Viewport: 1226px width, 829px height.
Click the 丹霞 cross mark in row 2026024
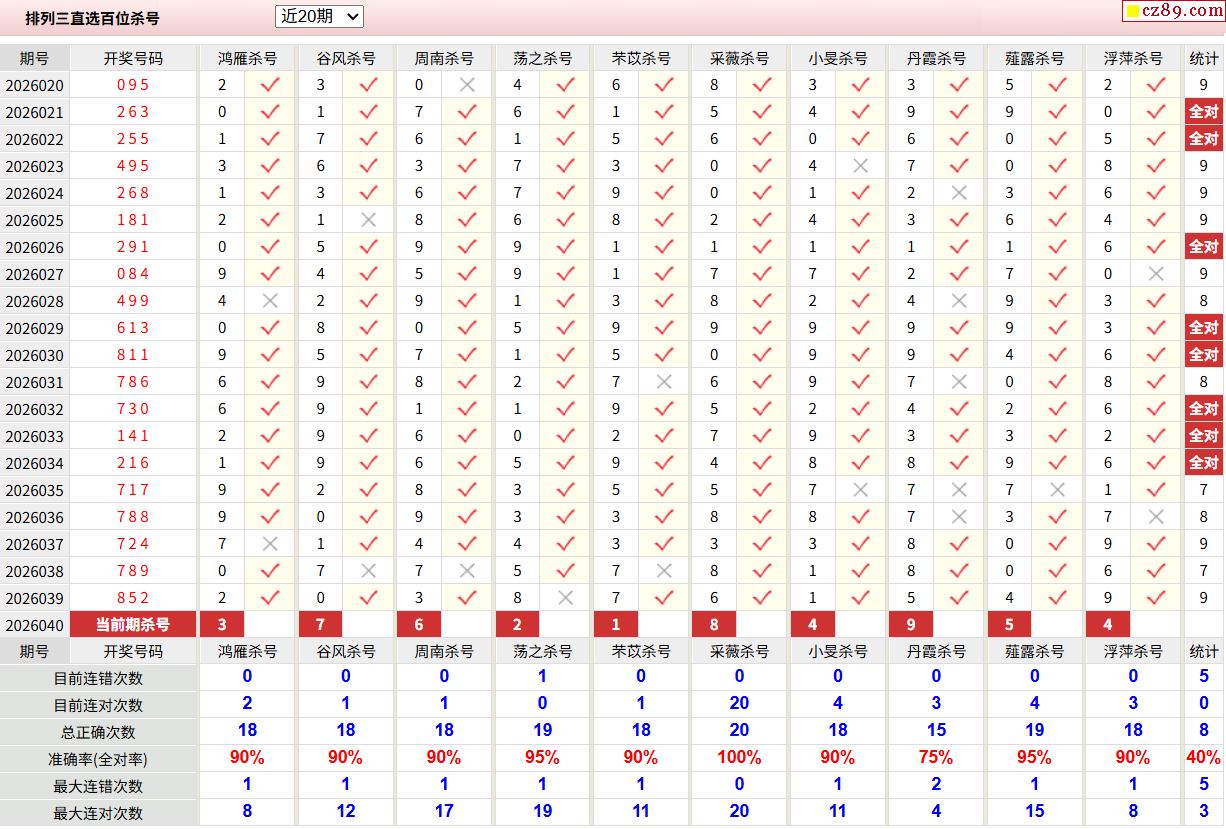[959, 193]
